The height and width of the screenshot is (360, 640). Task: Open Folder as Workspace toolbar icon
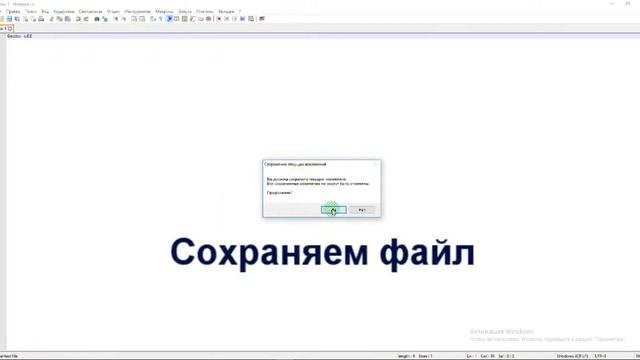200,19
